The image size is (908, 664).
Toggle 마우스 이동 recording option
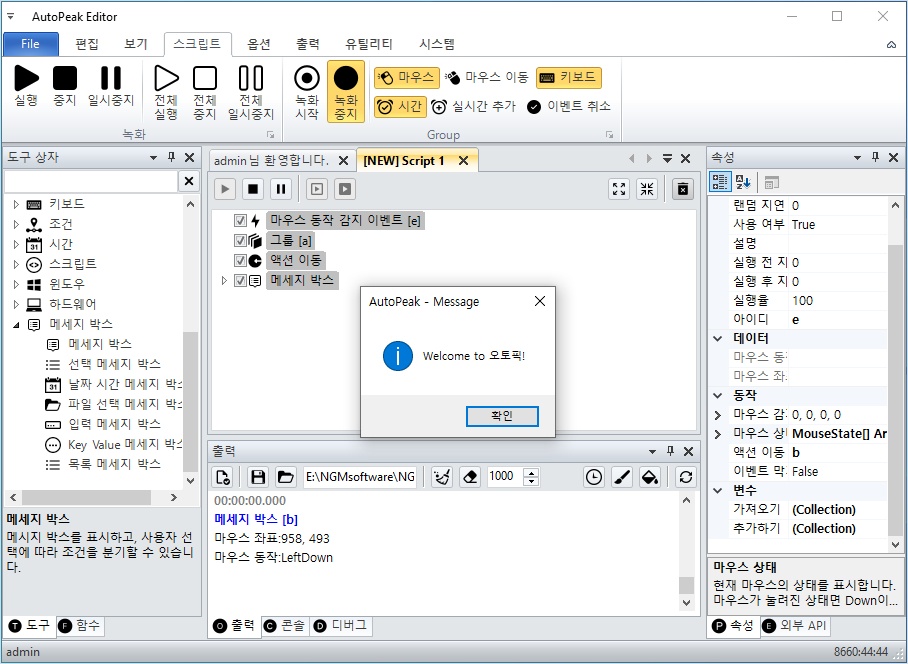[487, 78]
